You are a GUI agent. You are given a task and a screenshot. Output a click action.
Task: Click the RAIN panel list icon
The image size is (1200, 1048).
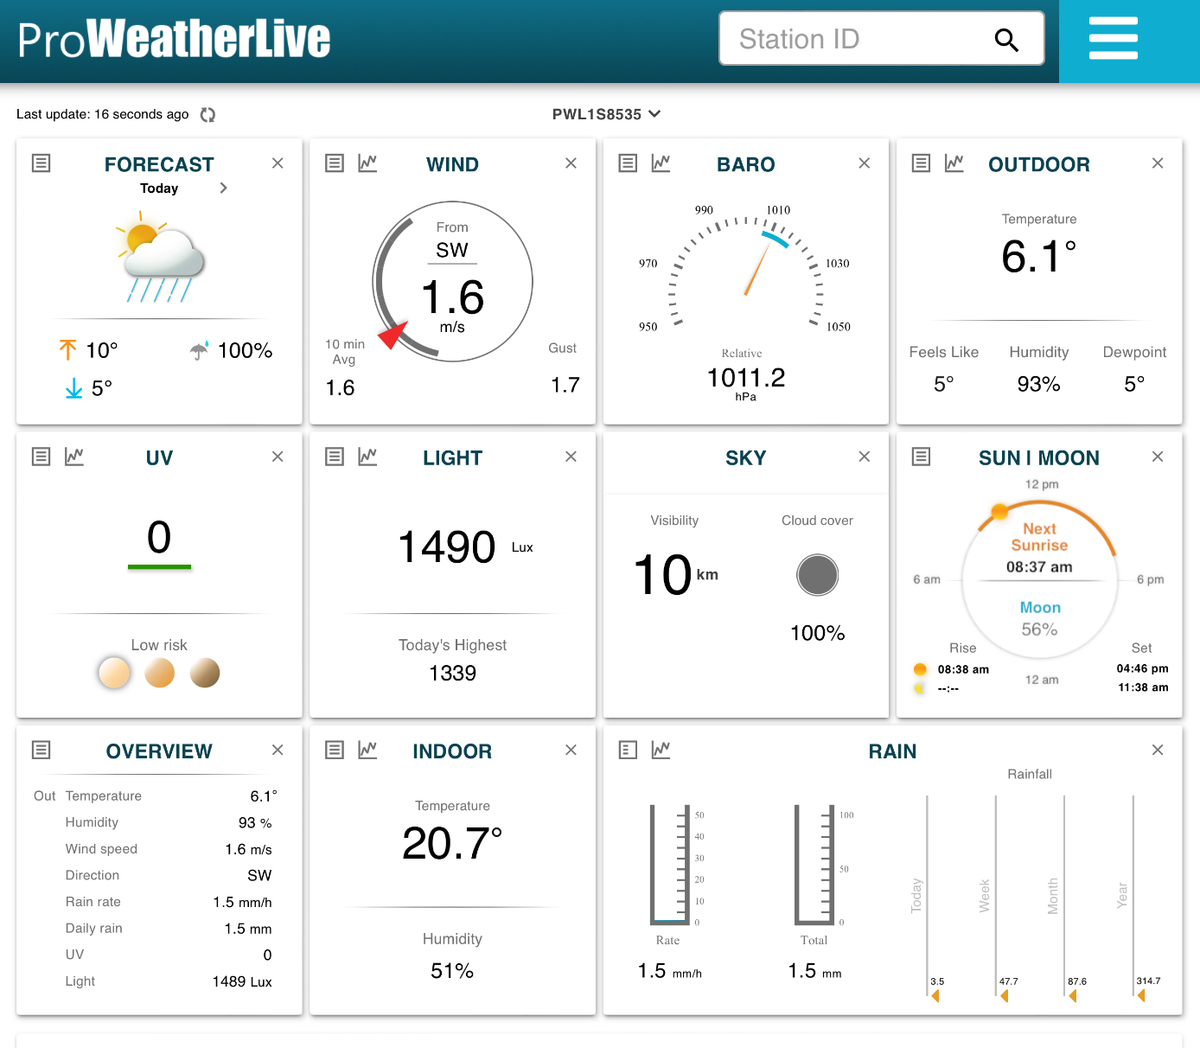tap(628, 749)
